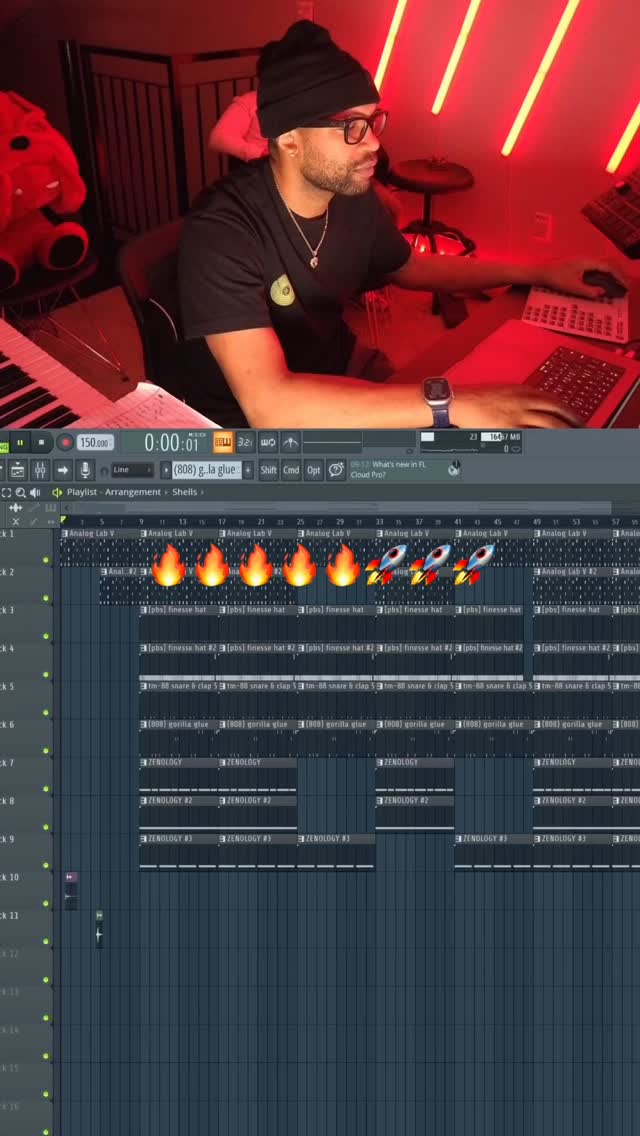Open What's new in FL Cloud Pro news
This screenshot has height=1136, width=640.
click(x=399, y=469)
